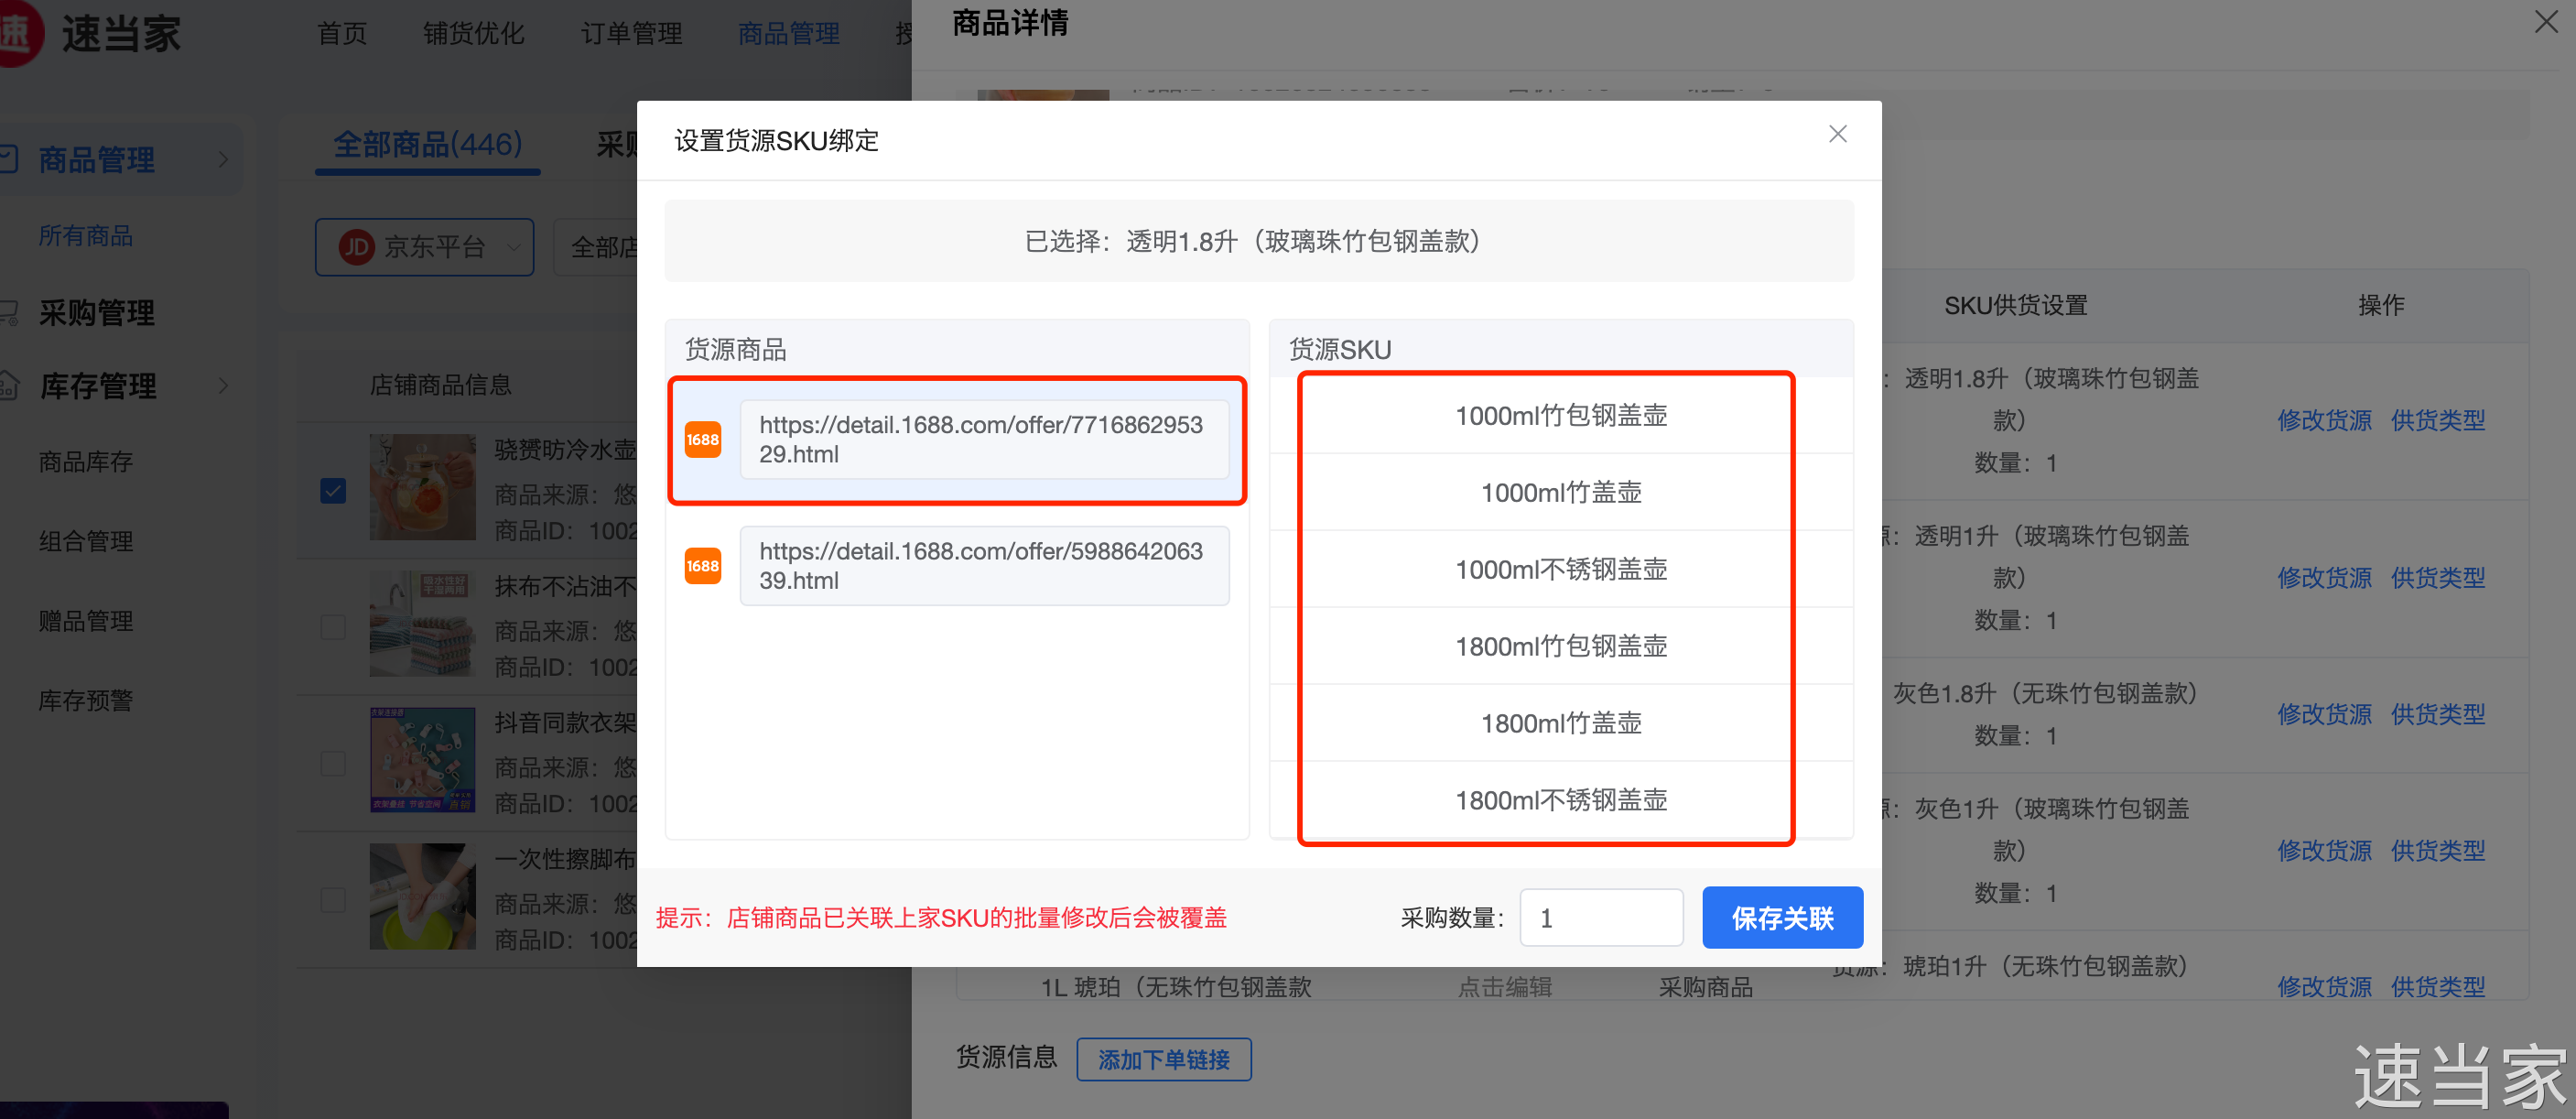Click the 1688 icon beside the second source link

(702, 566)
